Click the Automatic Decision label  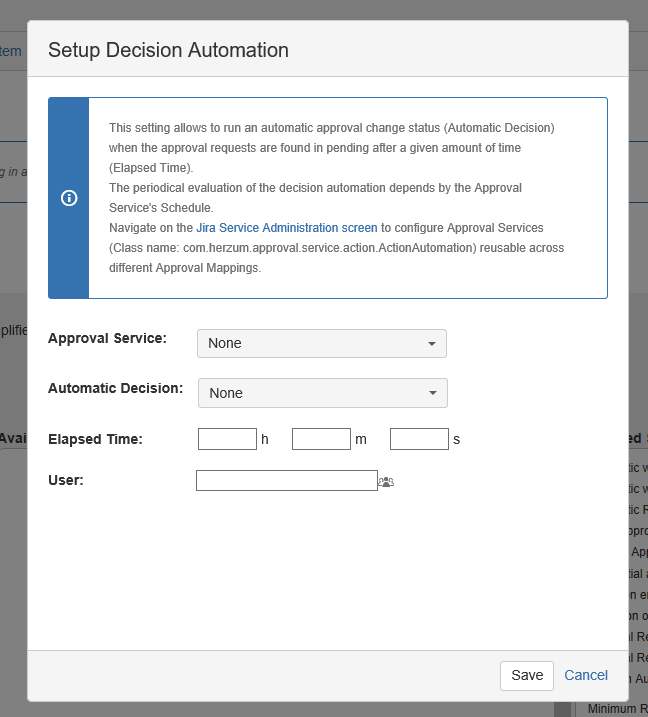[115, 388]
